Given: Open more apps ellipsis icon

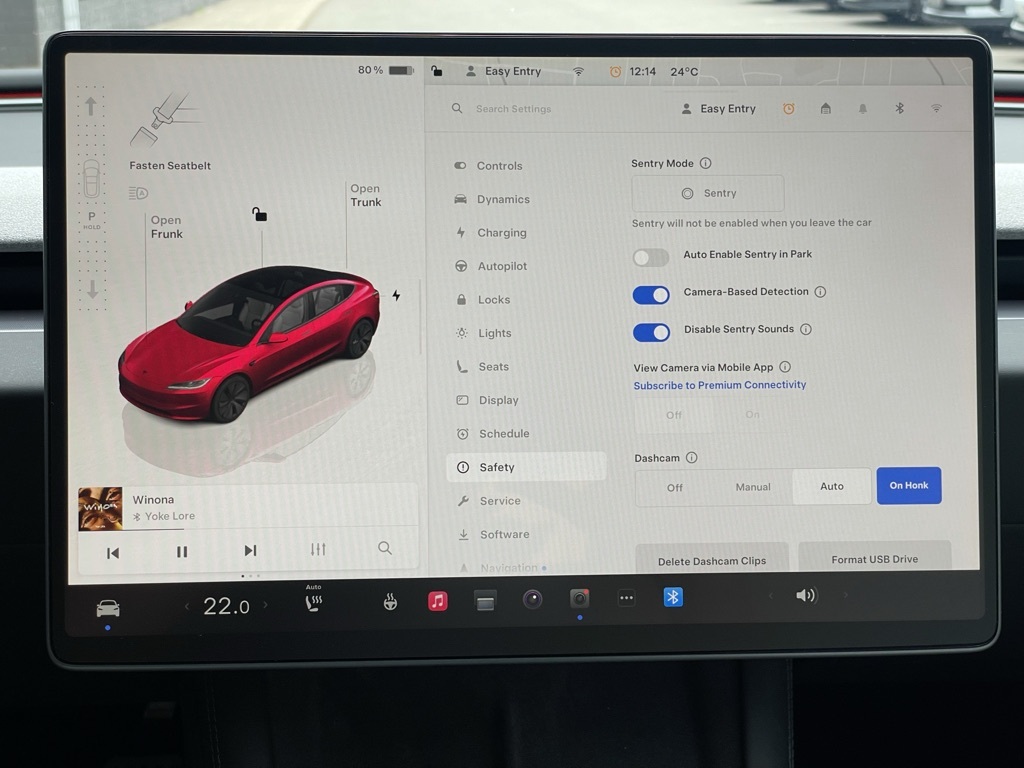Looking at the screenshot, I should click(626, 598).
